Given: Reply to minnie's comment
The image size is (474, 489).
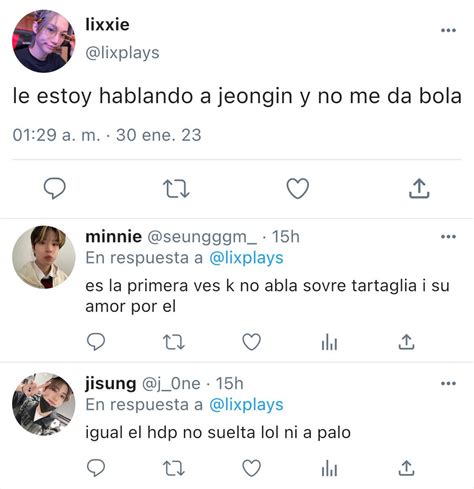Looking at the screenshot, I should tap(96, 342).
